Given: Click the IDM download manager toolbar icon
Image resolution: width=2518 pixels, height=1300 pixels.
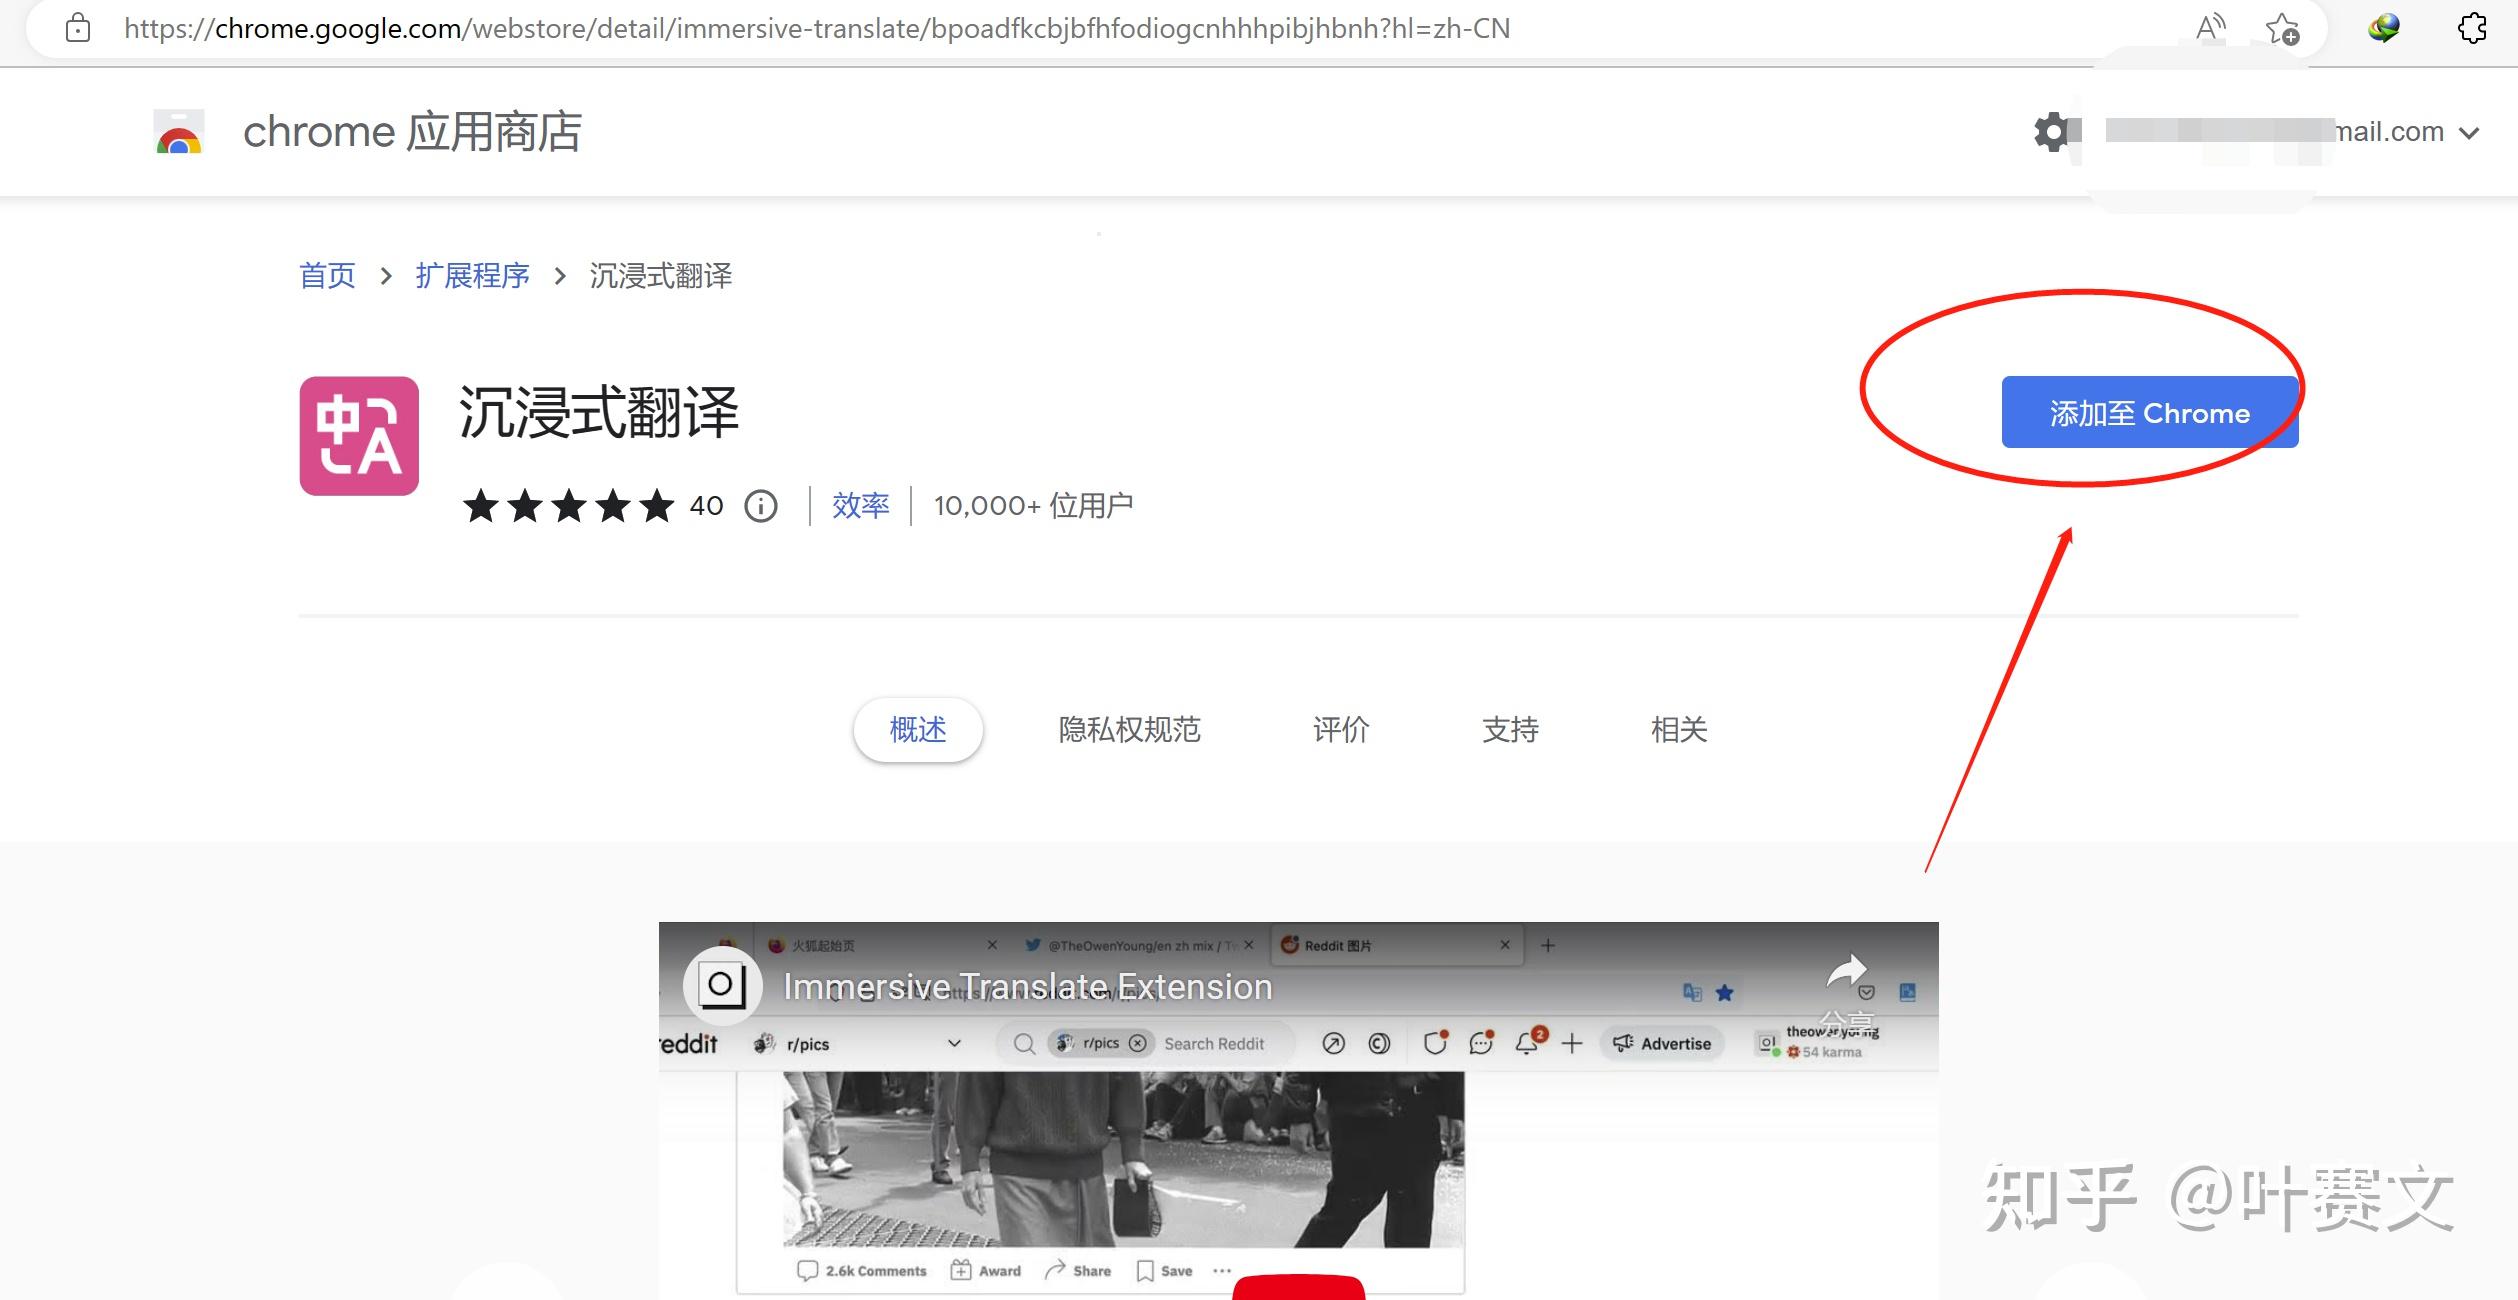Looking at the screenshot, I should tap(2384, 28).
